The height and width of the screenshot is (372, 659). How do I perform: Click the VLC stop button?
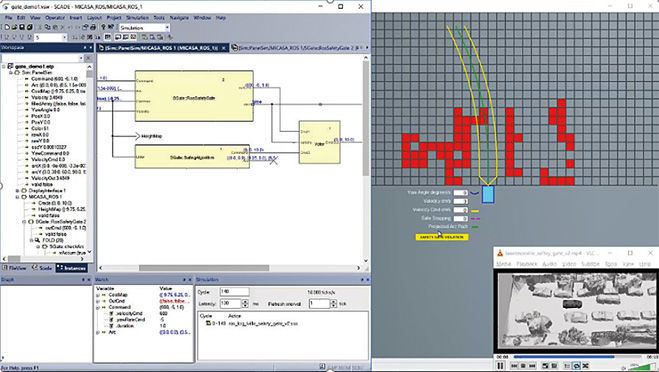(523, 366)
